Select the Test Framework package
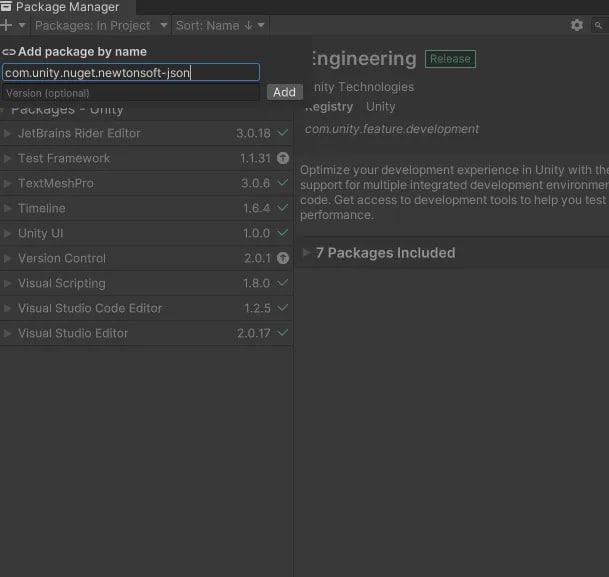This screenshot has width=609, height=577. coord(146,158)
